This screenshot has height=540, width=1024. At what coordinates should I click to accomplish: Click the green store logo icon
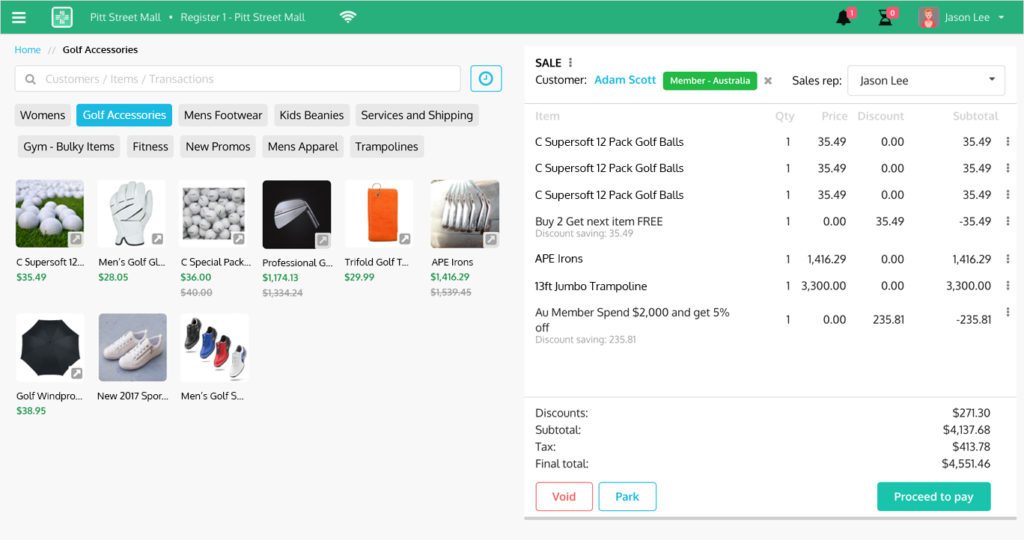[x=63, y=17]
